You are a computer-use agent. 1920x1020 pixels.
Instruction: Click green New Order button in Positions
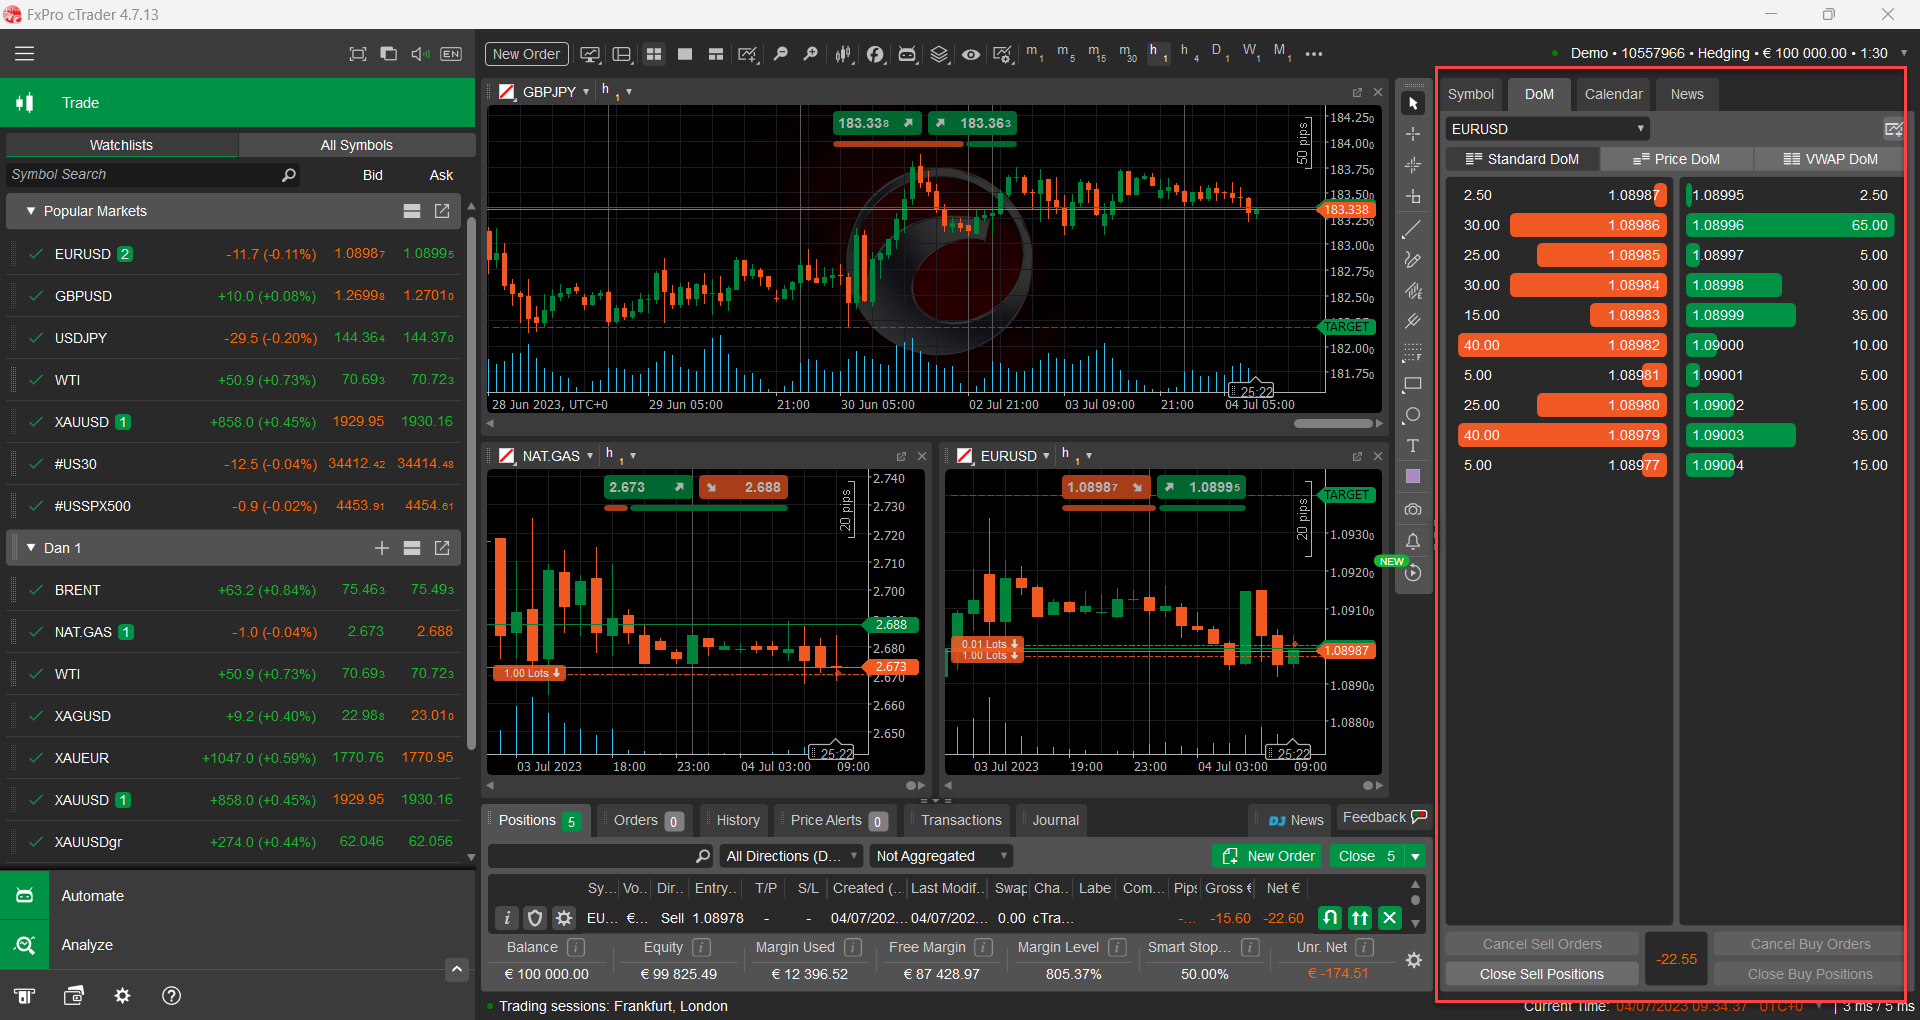1269,856
